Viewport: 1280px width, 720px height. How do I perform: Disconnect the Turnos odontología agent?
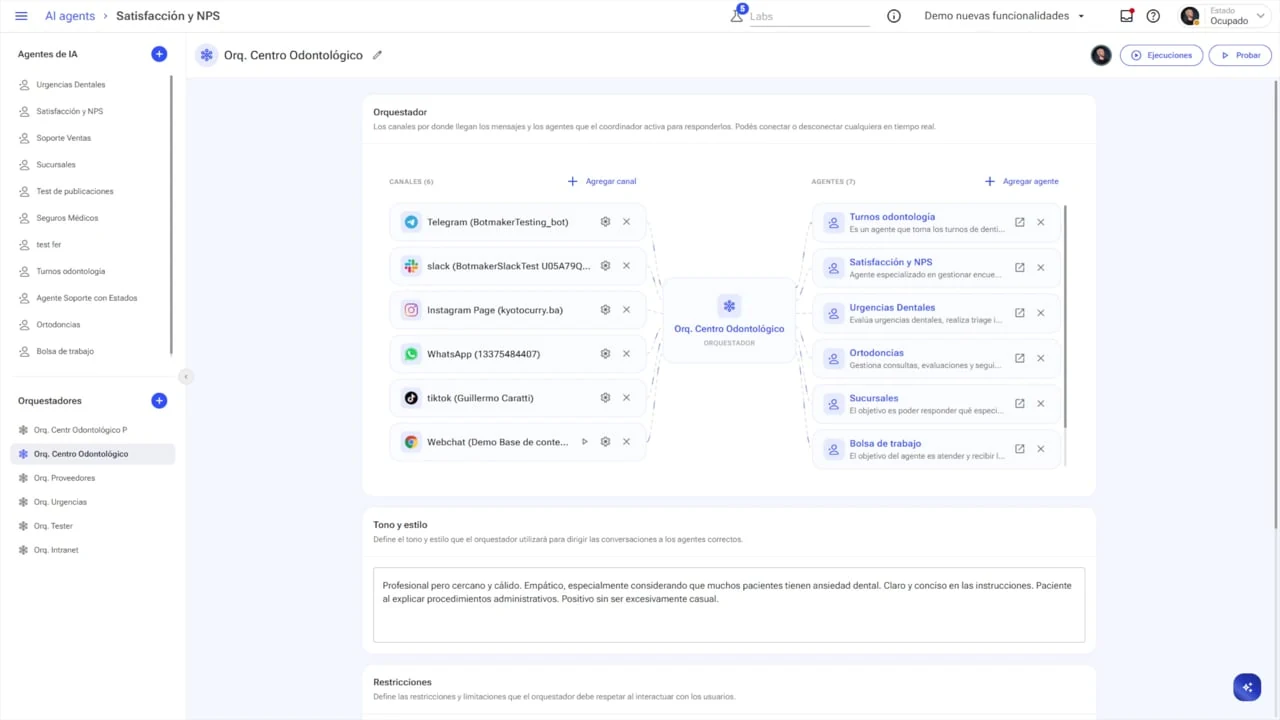(1040, 222)
